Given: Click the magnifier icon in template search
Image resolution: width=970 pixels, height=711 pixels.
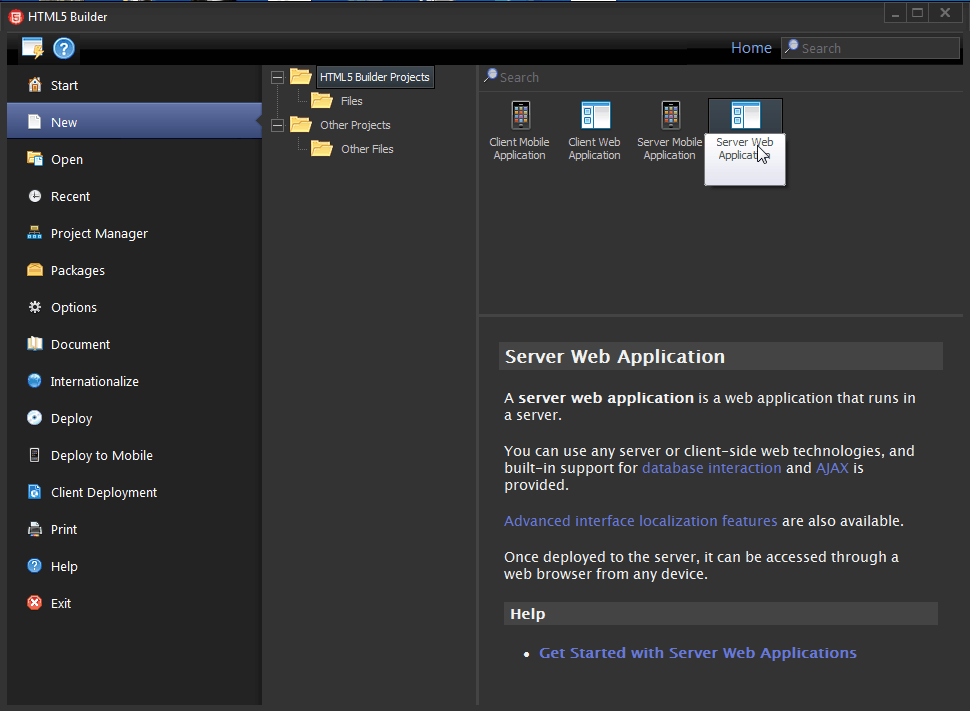Looking at the screenshot, I should pos(491,75).
